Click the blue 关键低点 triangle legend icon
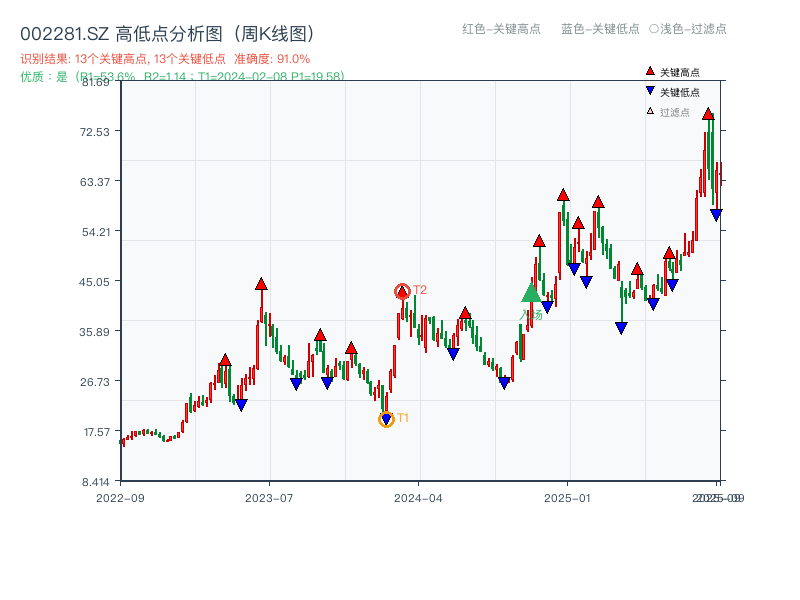 tap(650, 91)
